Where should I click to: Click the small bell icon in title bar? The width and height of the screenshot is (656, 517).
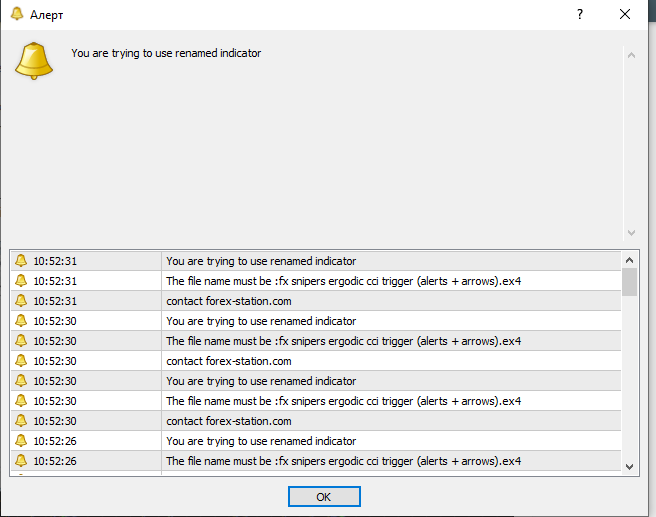click(17, 15)
